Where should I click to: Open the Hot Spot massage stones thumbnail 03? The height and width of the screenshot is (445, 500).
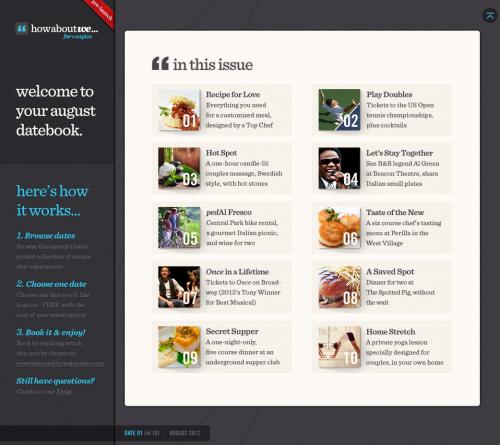[179, 168]
